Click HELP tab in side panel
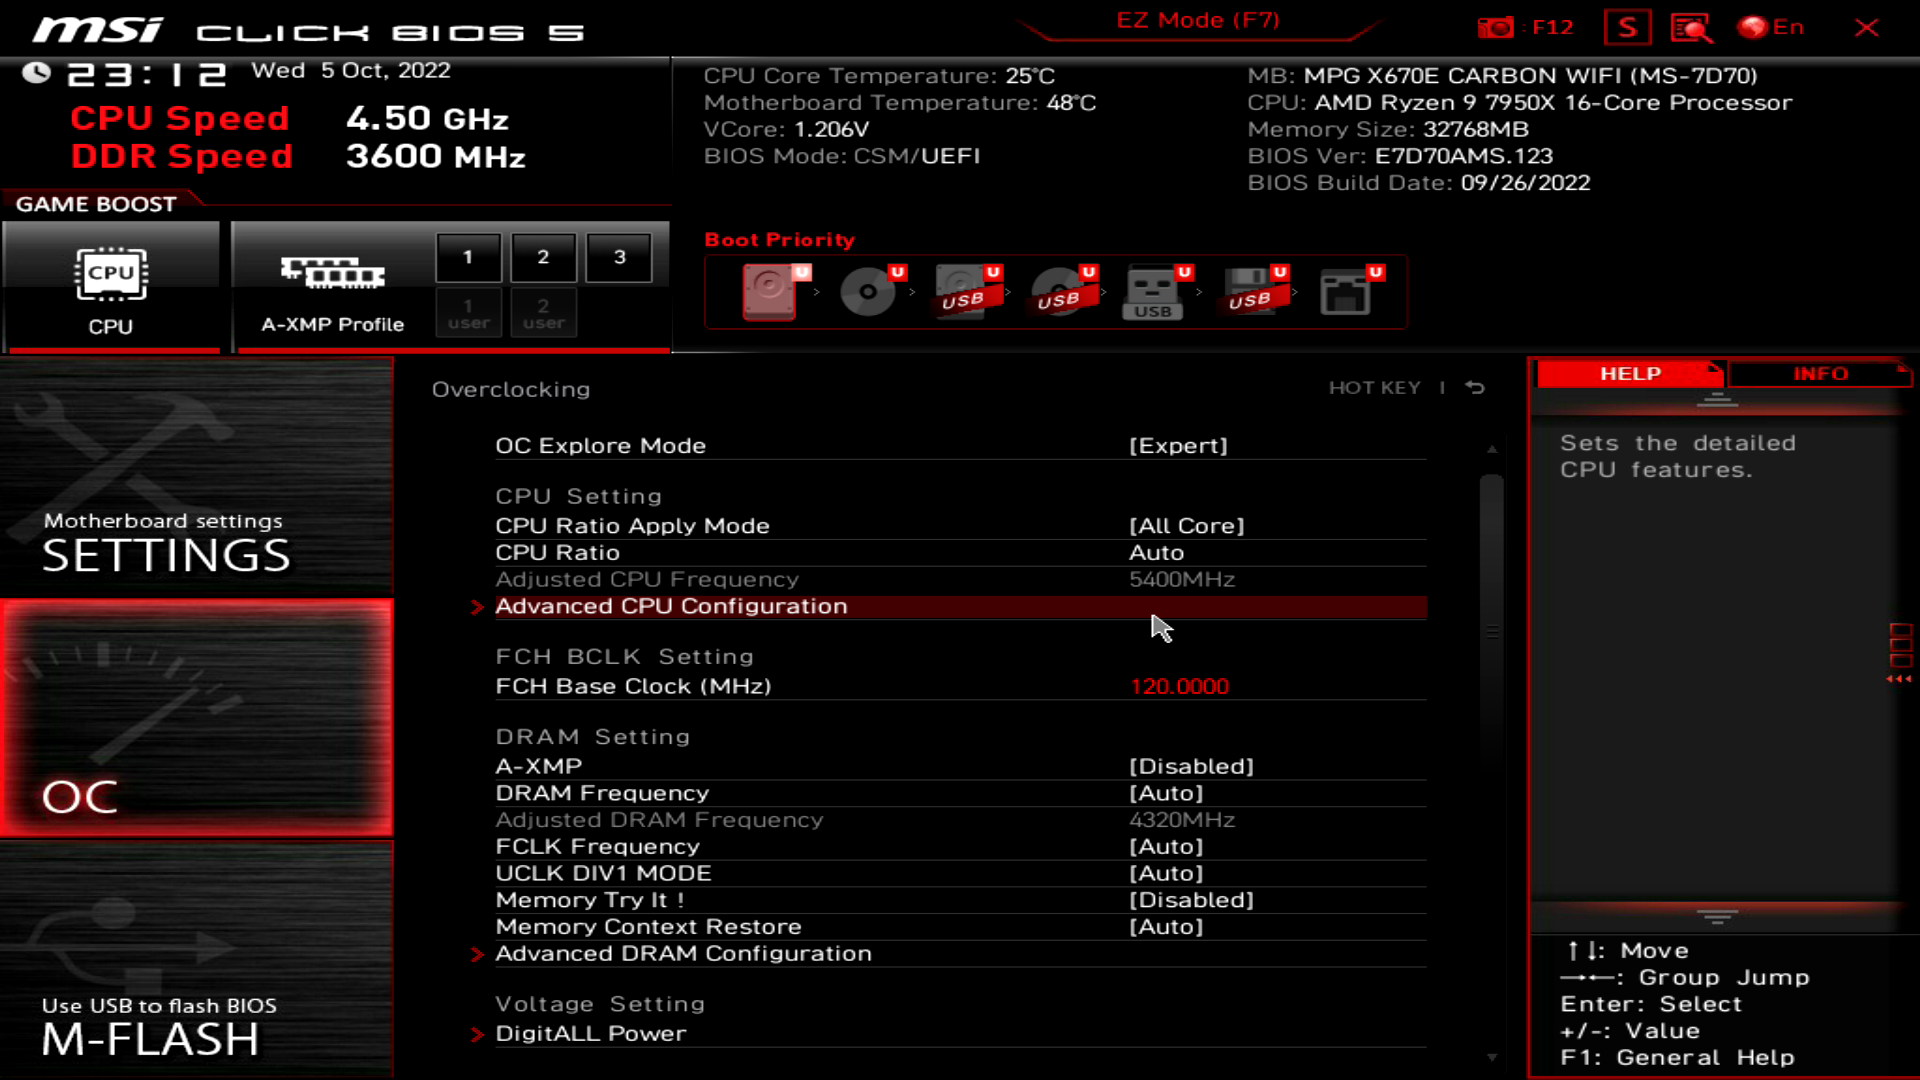The width and height of the screenshot is (1920, 1080). click(x=1631, y=373)
